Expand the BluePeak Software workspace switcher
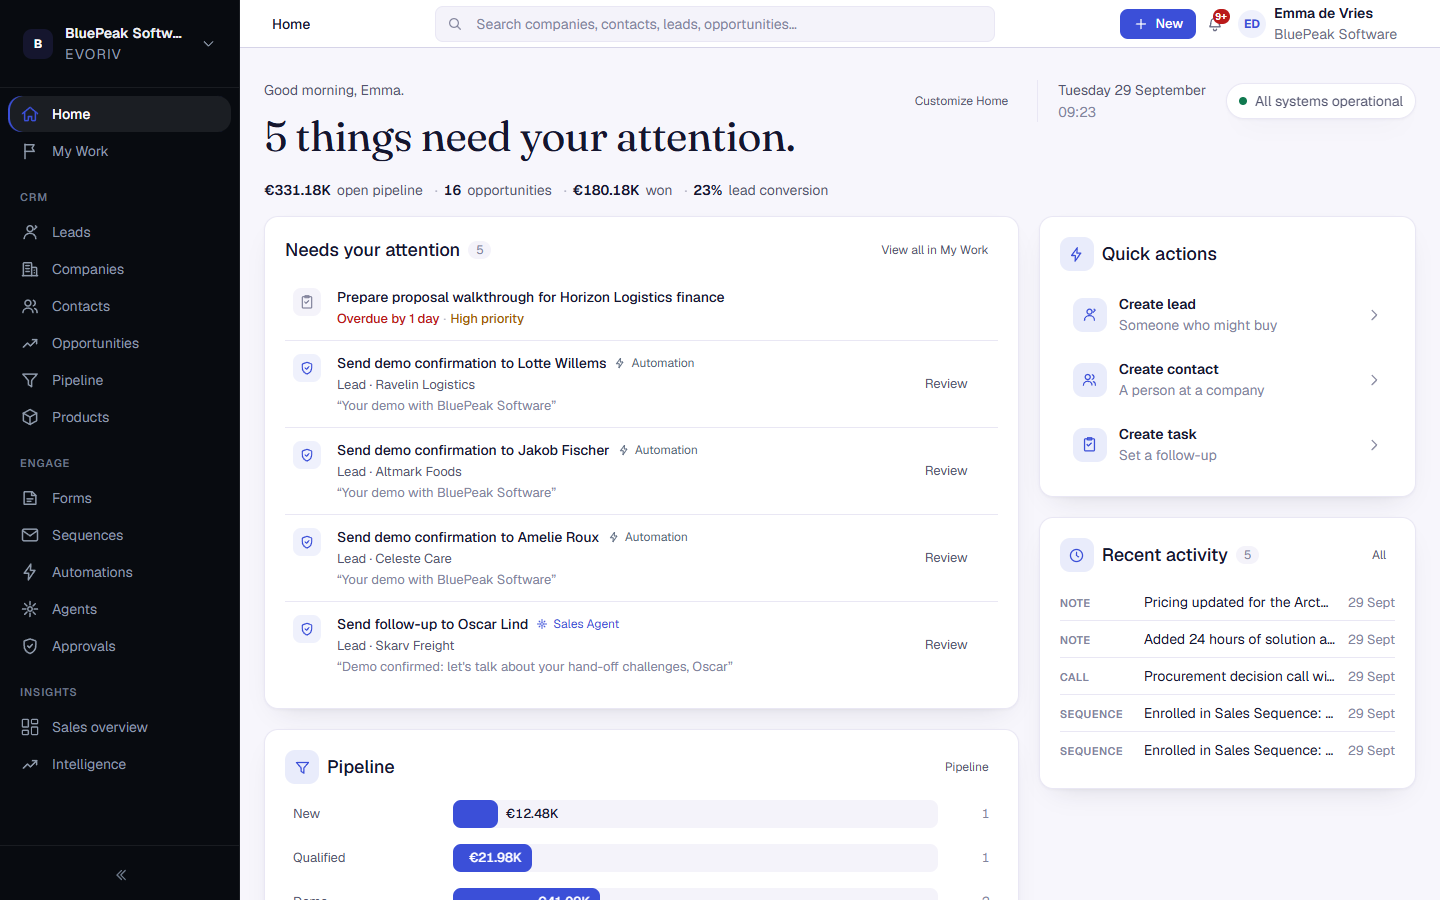 208,43
